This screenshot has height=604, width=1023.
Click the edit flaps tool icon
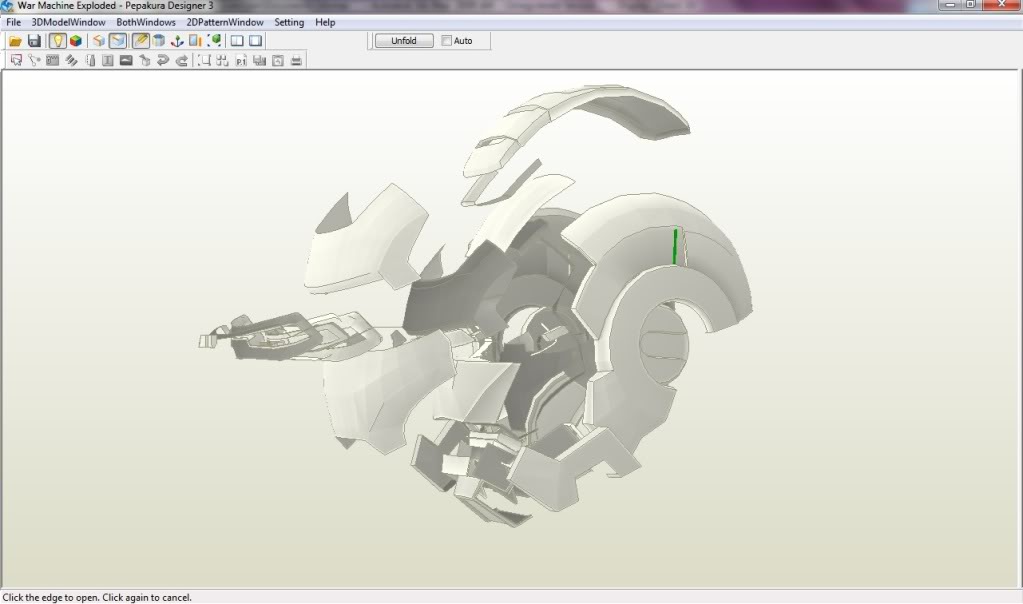click(90, 61)
